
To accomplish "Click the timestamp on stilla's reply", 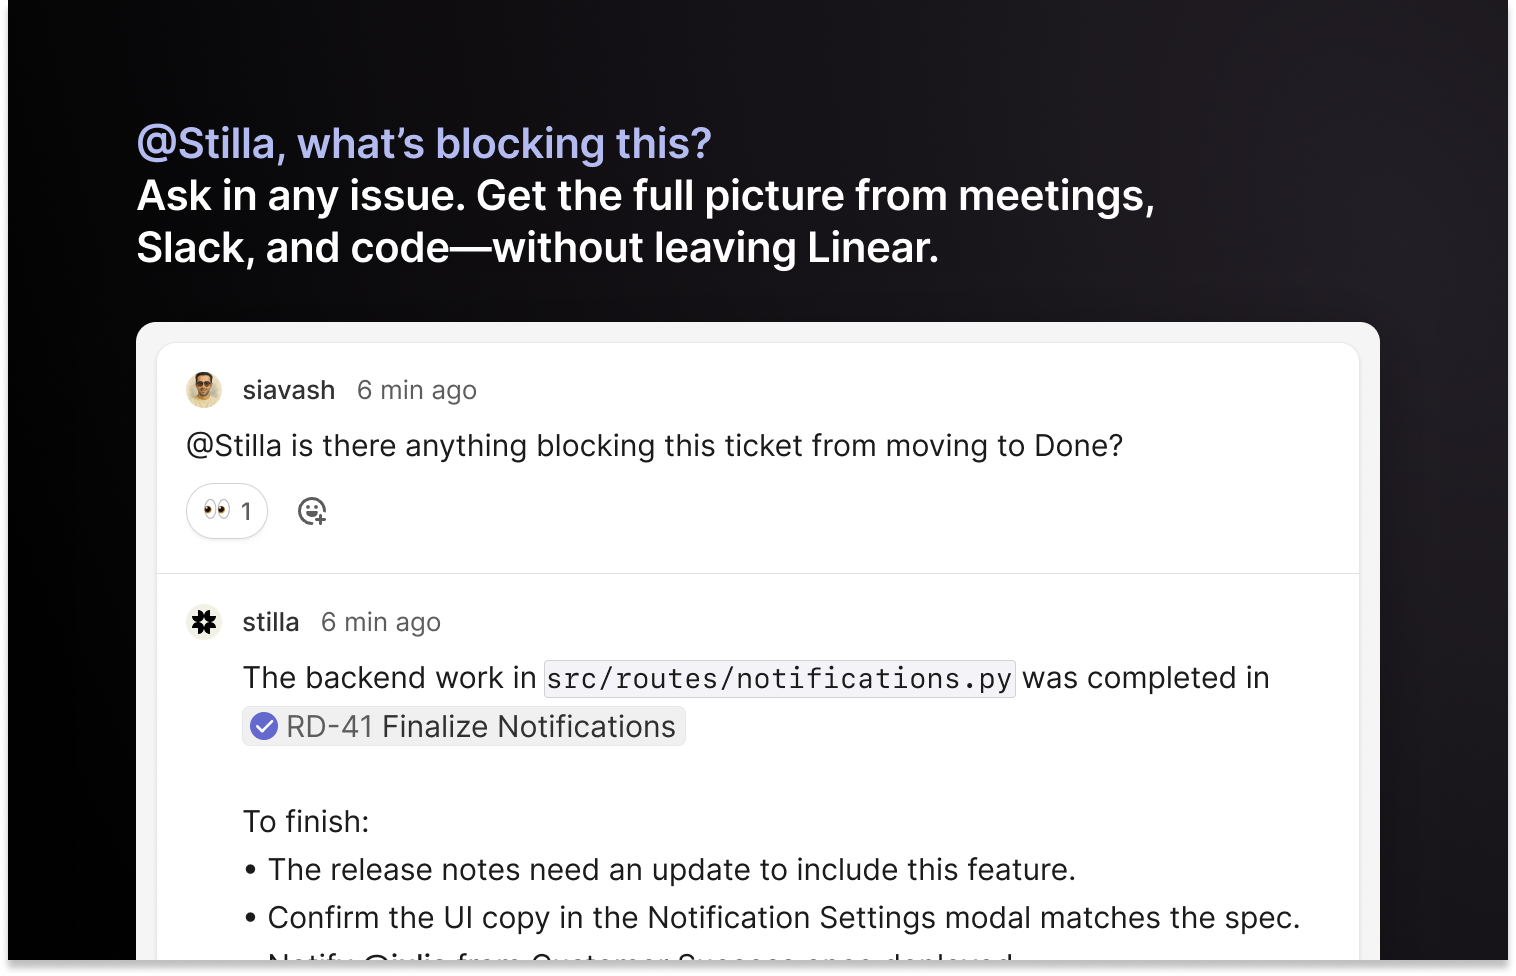I will click(380, 622).
